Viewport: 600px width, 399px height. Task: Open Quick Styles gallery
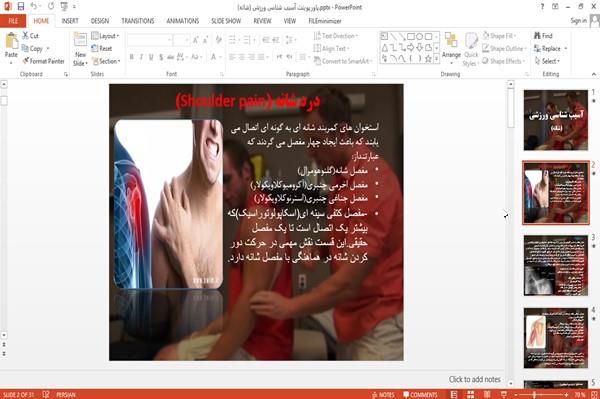point(471,50)
